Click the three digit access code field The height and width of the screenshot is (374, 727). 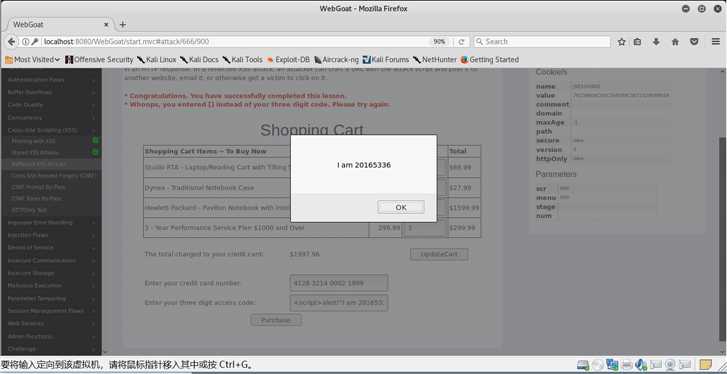(339, 303)
